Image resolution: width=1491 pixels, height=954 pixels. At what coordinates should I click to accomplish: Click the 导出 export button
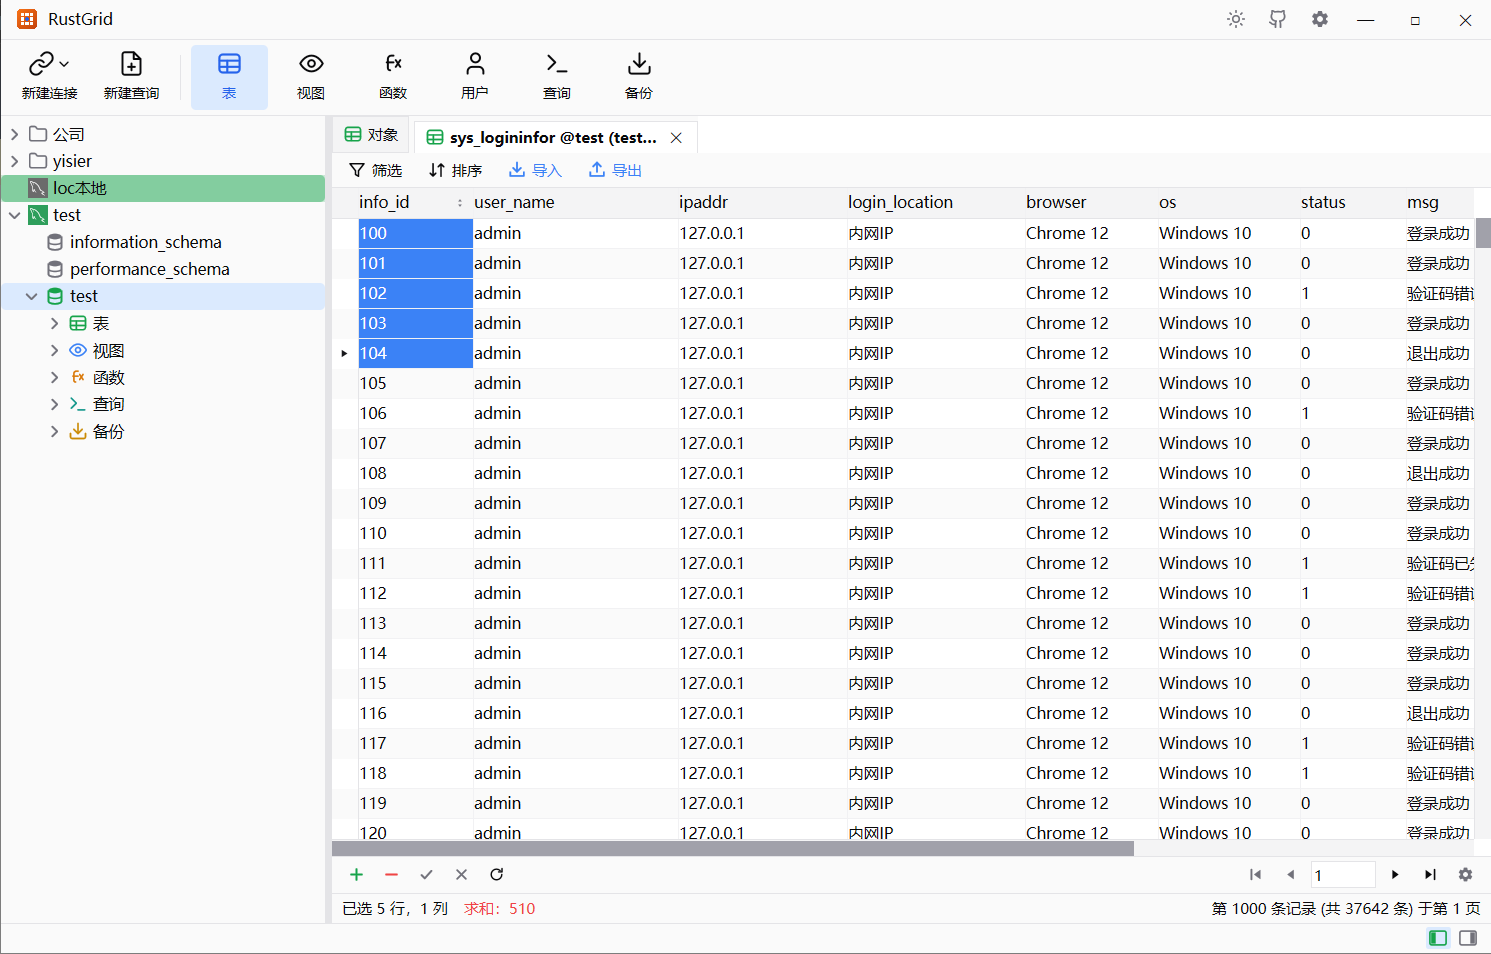615,170
